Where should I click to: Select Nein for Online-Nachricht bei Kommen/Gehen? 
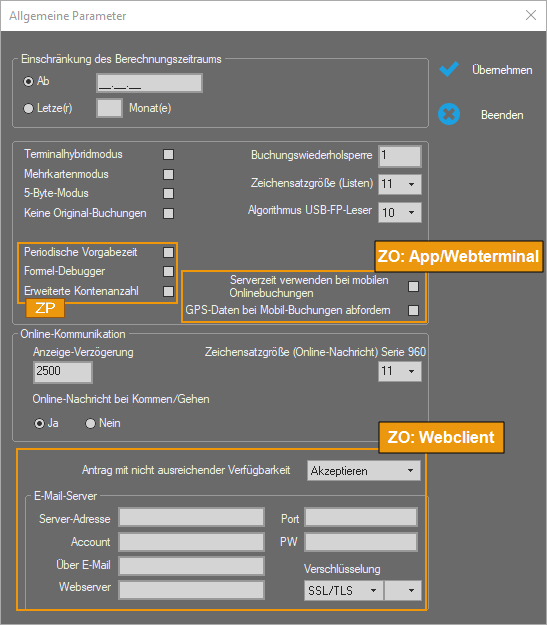91,423
